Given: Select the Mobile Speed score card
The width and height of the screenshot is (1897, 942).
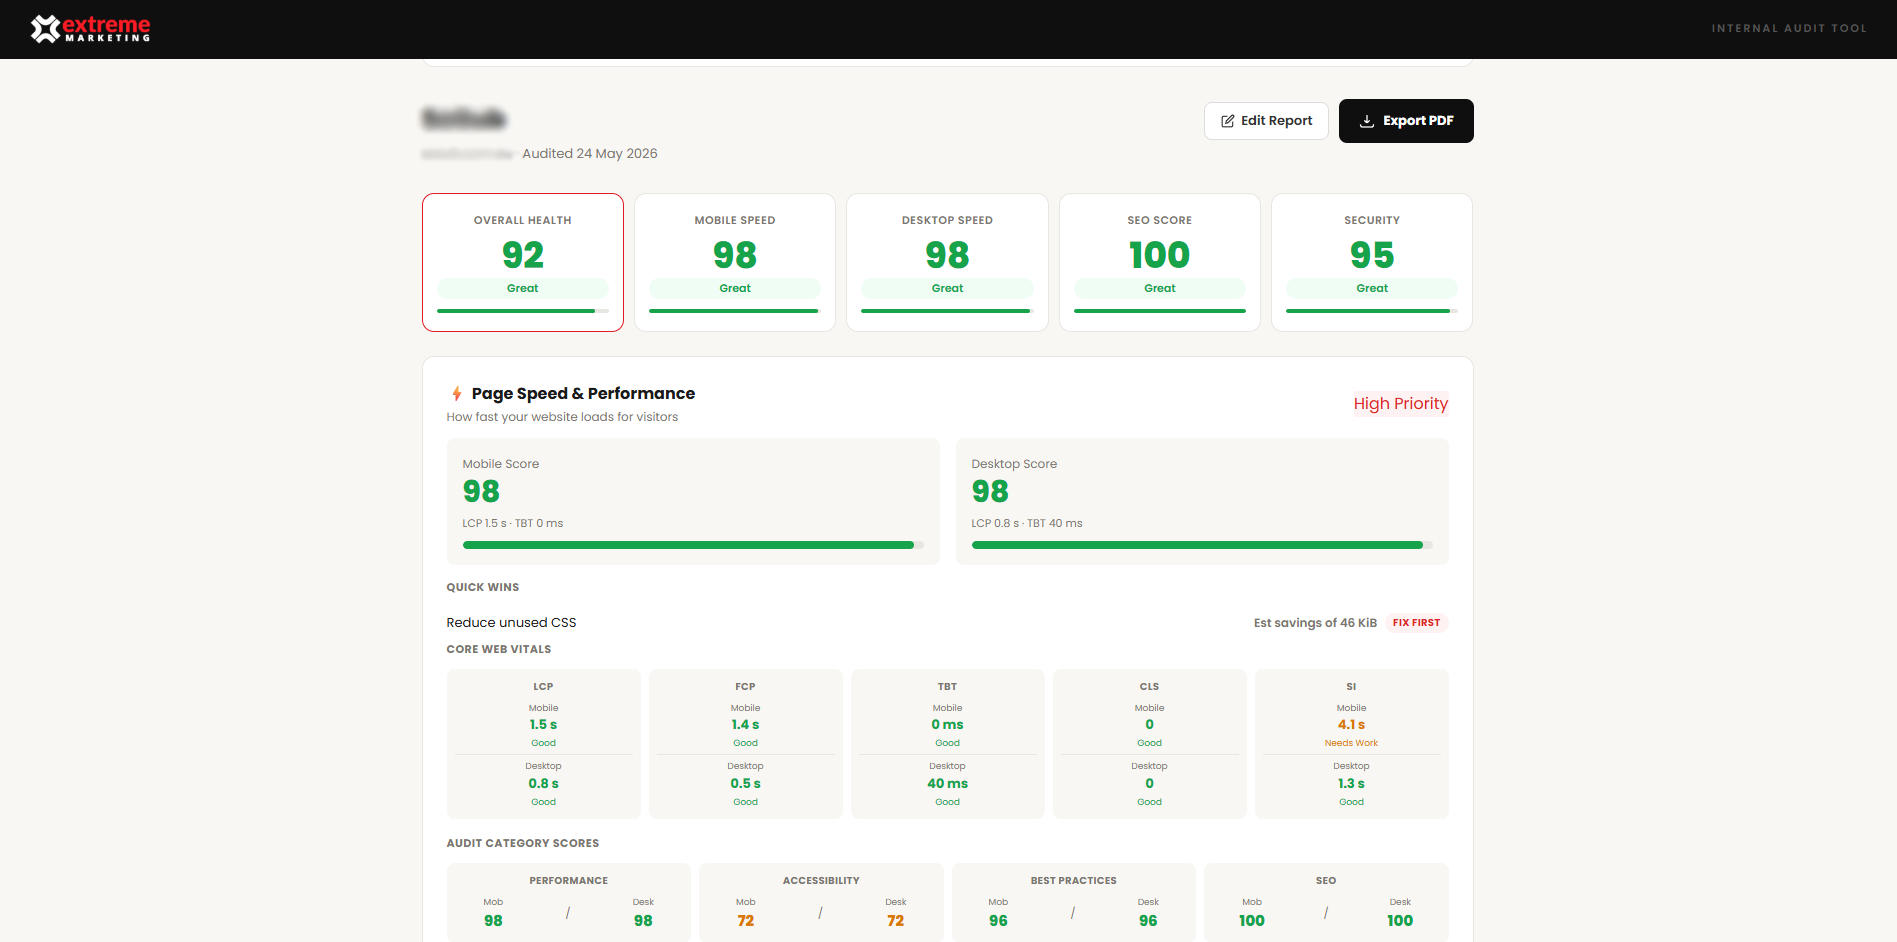Looking at the screenshot, I should (x=735, y=262).
